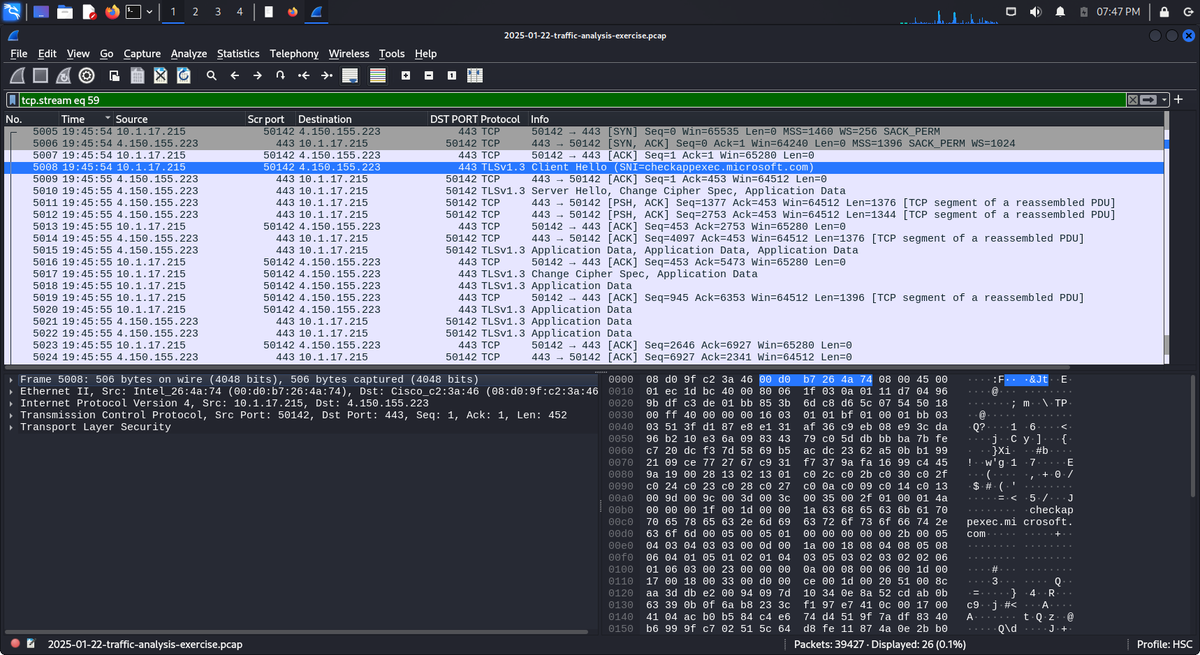The height and width of the screenshot is (655, 1200).
Task: Click the Restart current capture icon
Action: pyautogui.click(x=63, y=75)
